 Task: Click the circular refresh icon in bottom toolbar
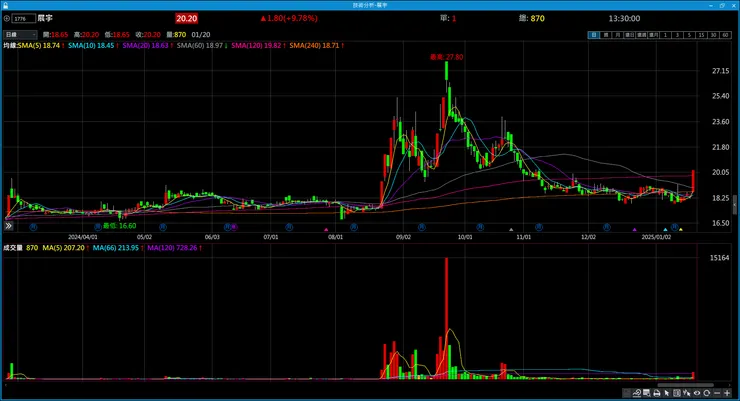[x=707, y=393]
